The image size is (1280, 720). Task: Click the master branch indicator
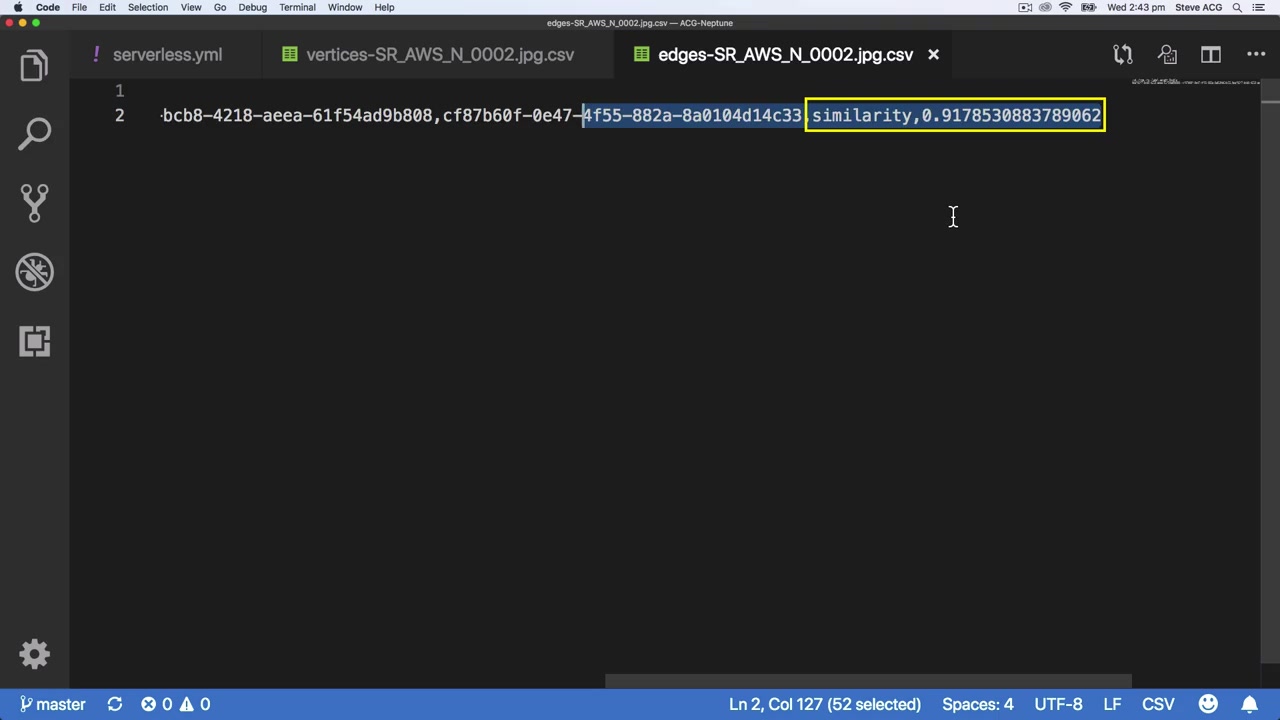(x=53, y=704)
